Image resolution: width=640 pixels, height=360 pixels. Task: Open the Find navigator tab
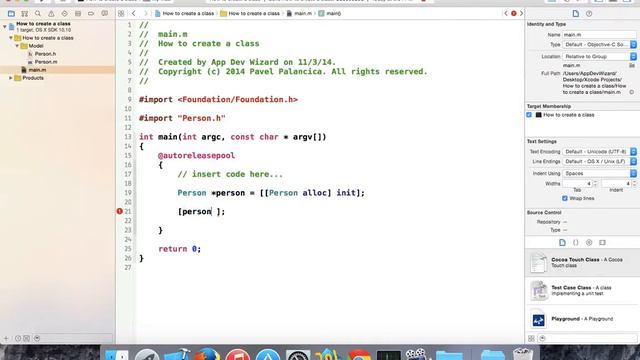coord(38,13)
